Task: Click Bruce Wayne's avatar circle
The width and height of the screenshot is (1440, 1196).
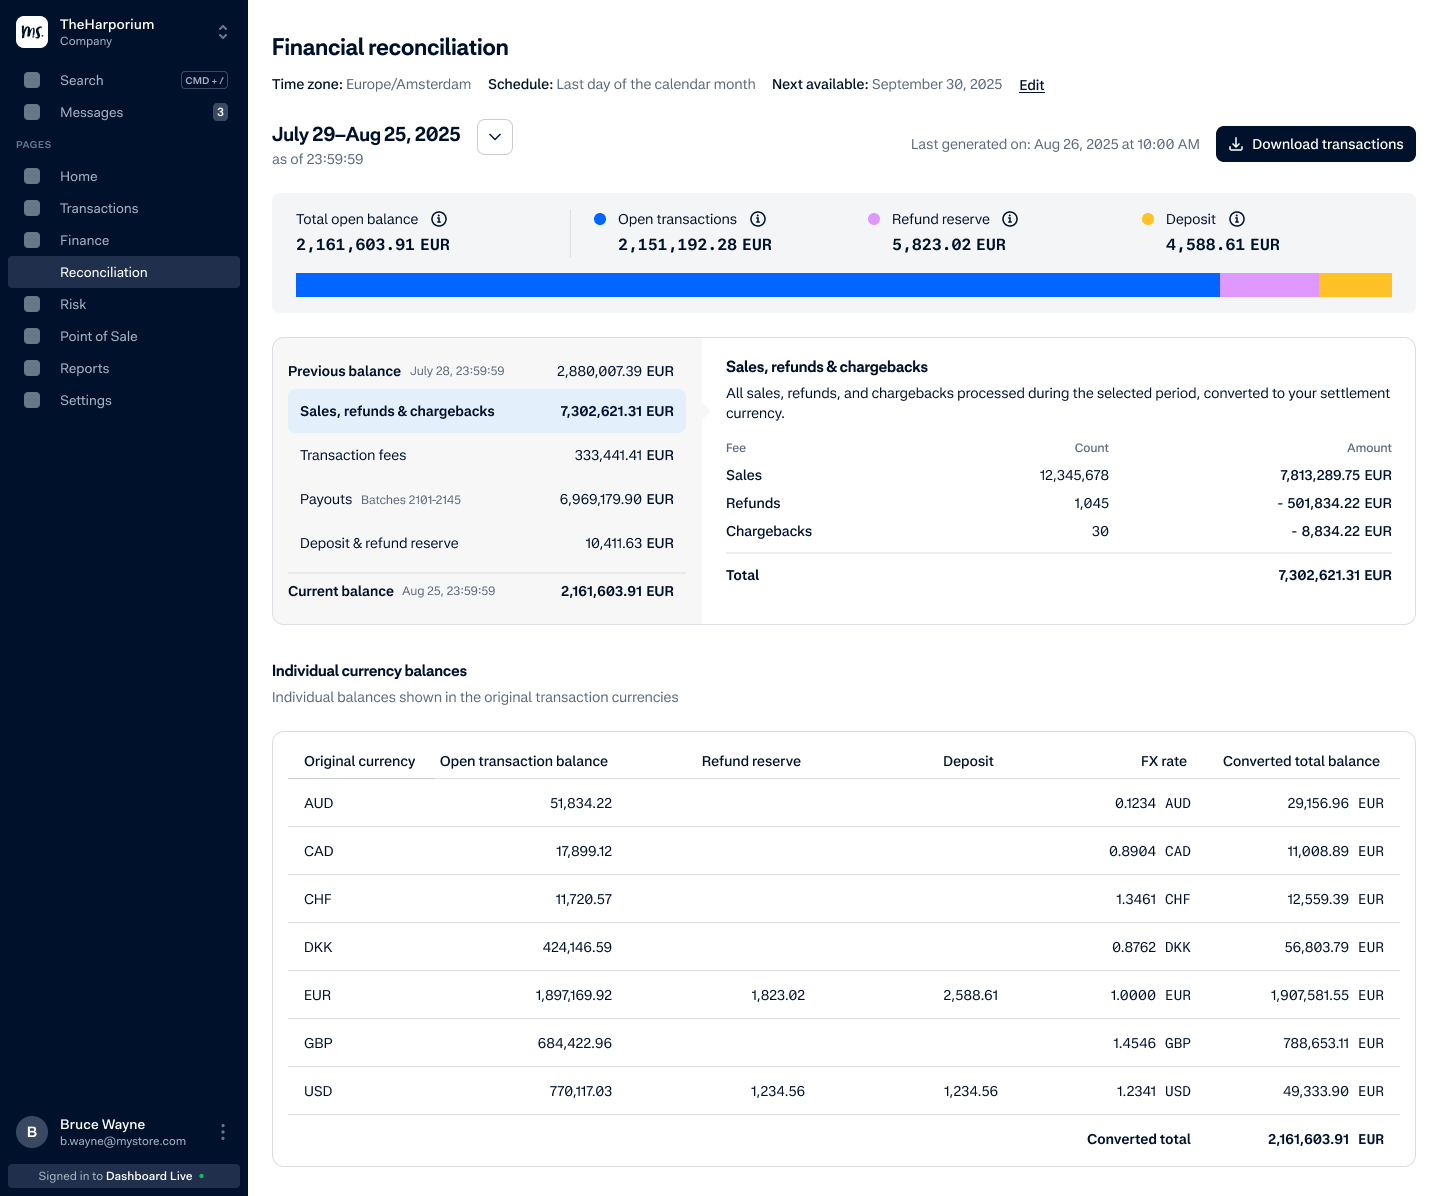Action: tap(32, 1132)
